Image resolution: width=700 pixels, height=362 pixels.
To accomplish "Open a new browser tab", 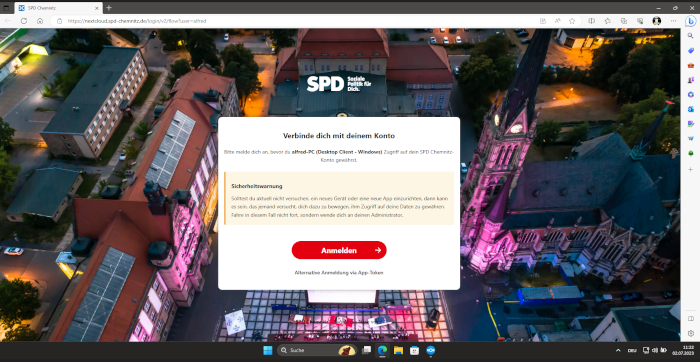I will (109, 8).
